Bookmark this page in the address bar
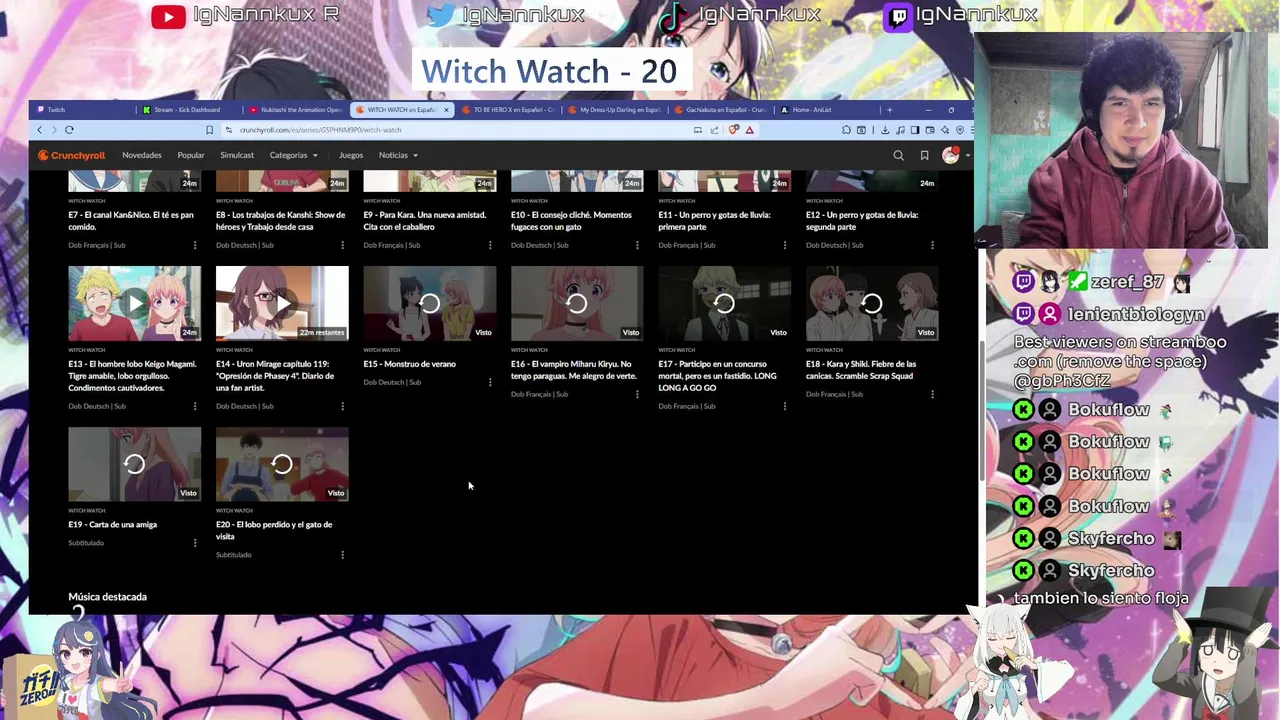This screenshot has width=1280, height=720. pos(209,130)
